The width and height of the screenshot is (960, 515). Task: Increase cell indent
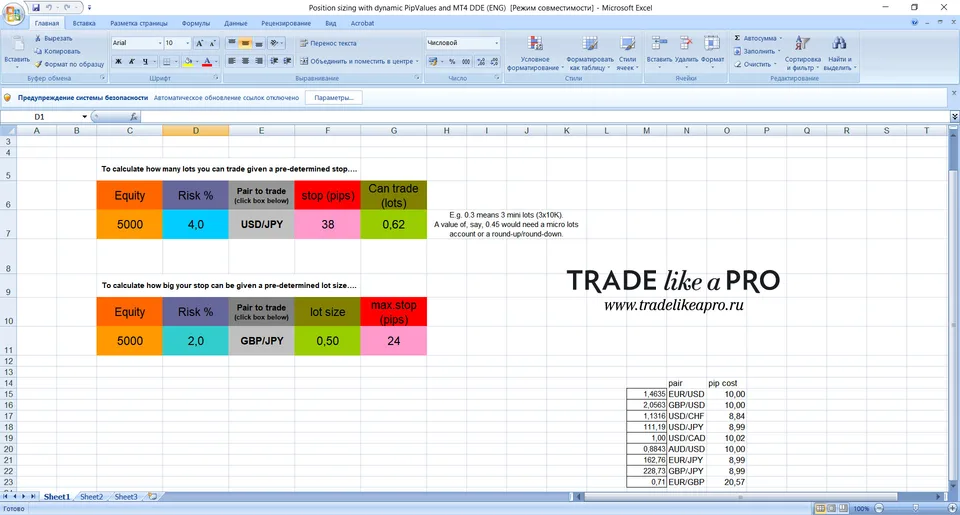287,61
